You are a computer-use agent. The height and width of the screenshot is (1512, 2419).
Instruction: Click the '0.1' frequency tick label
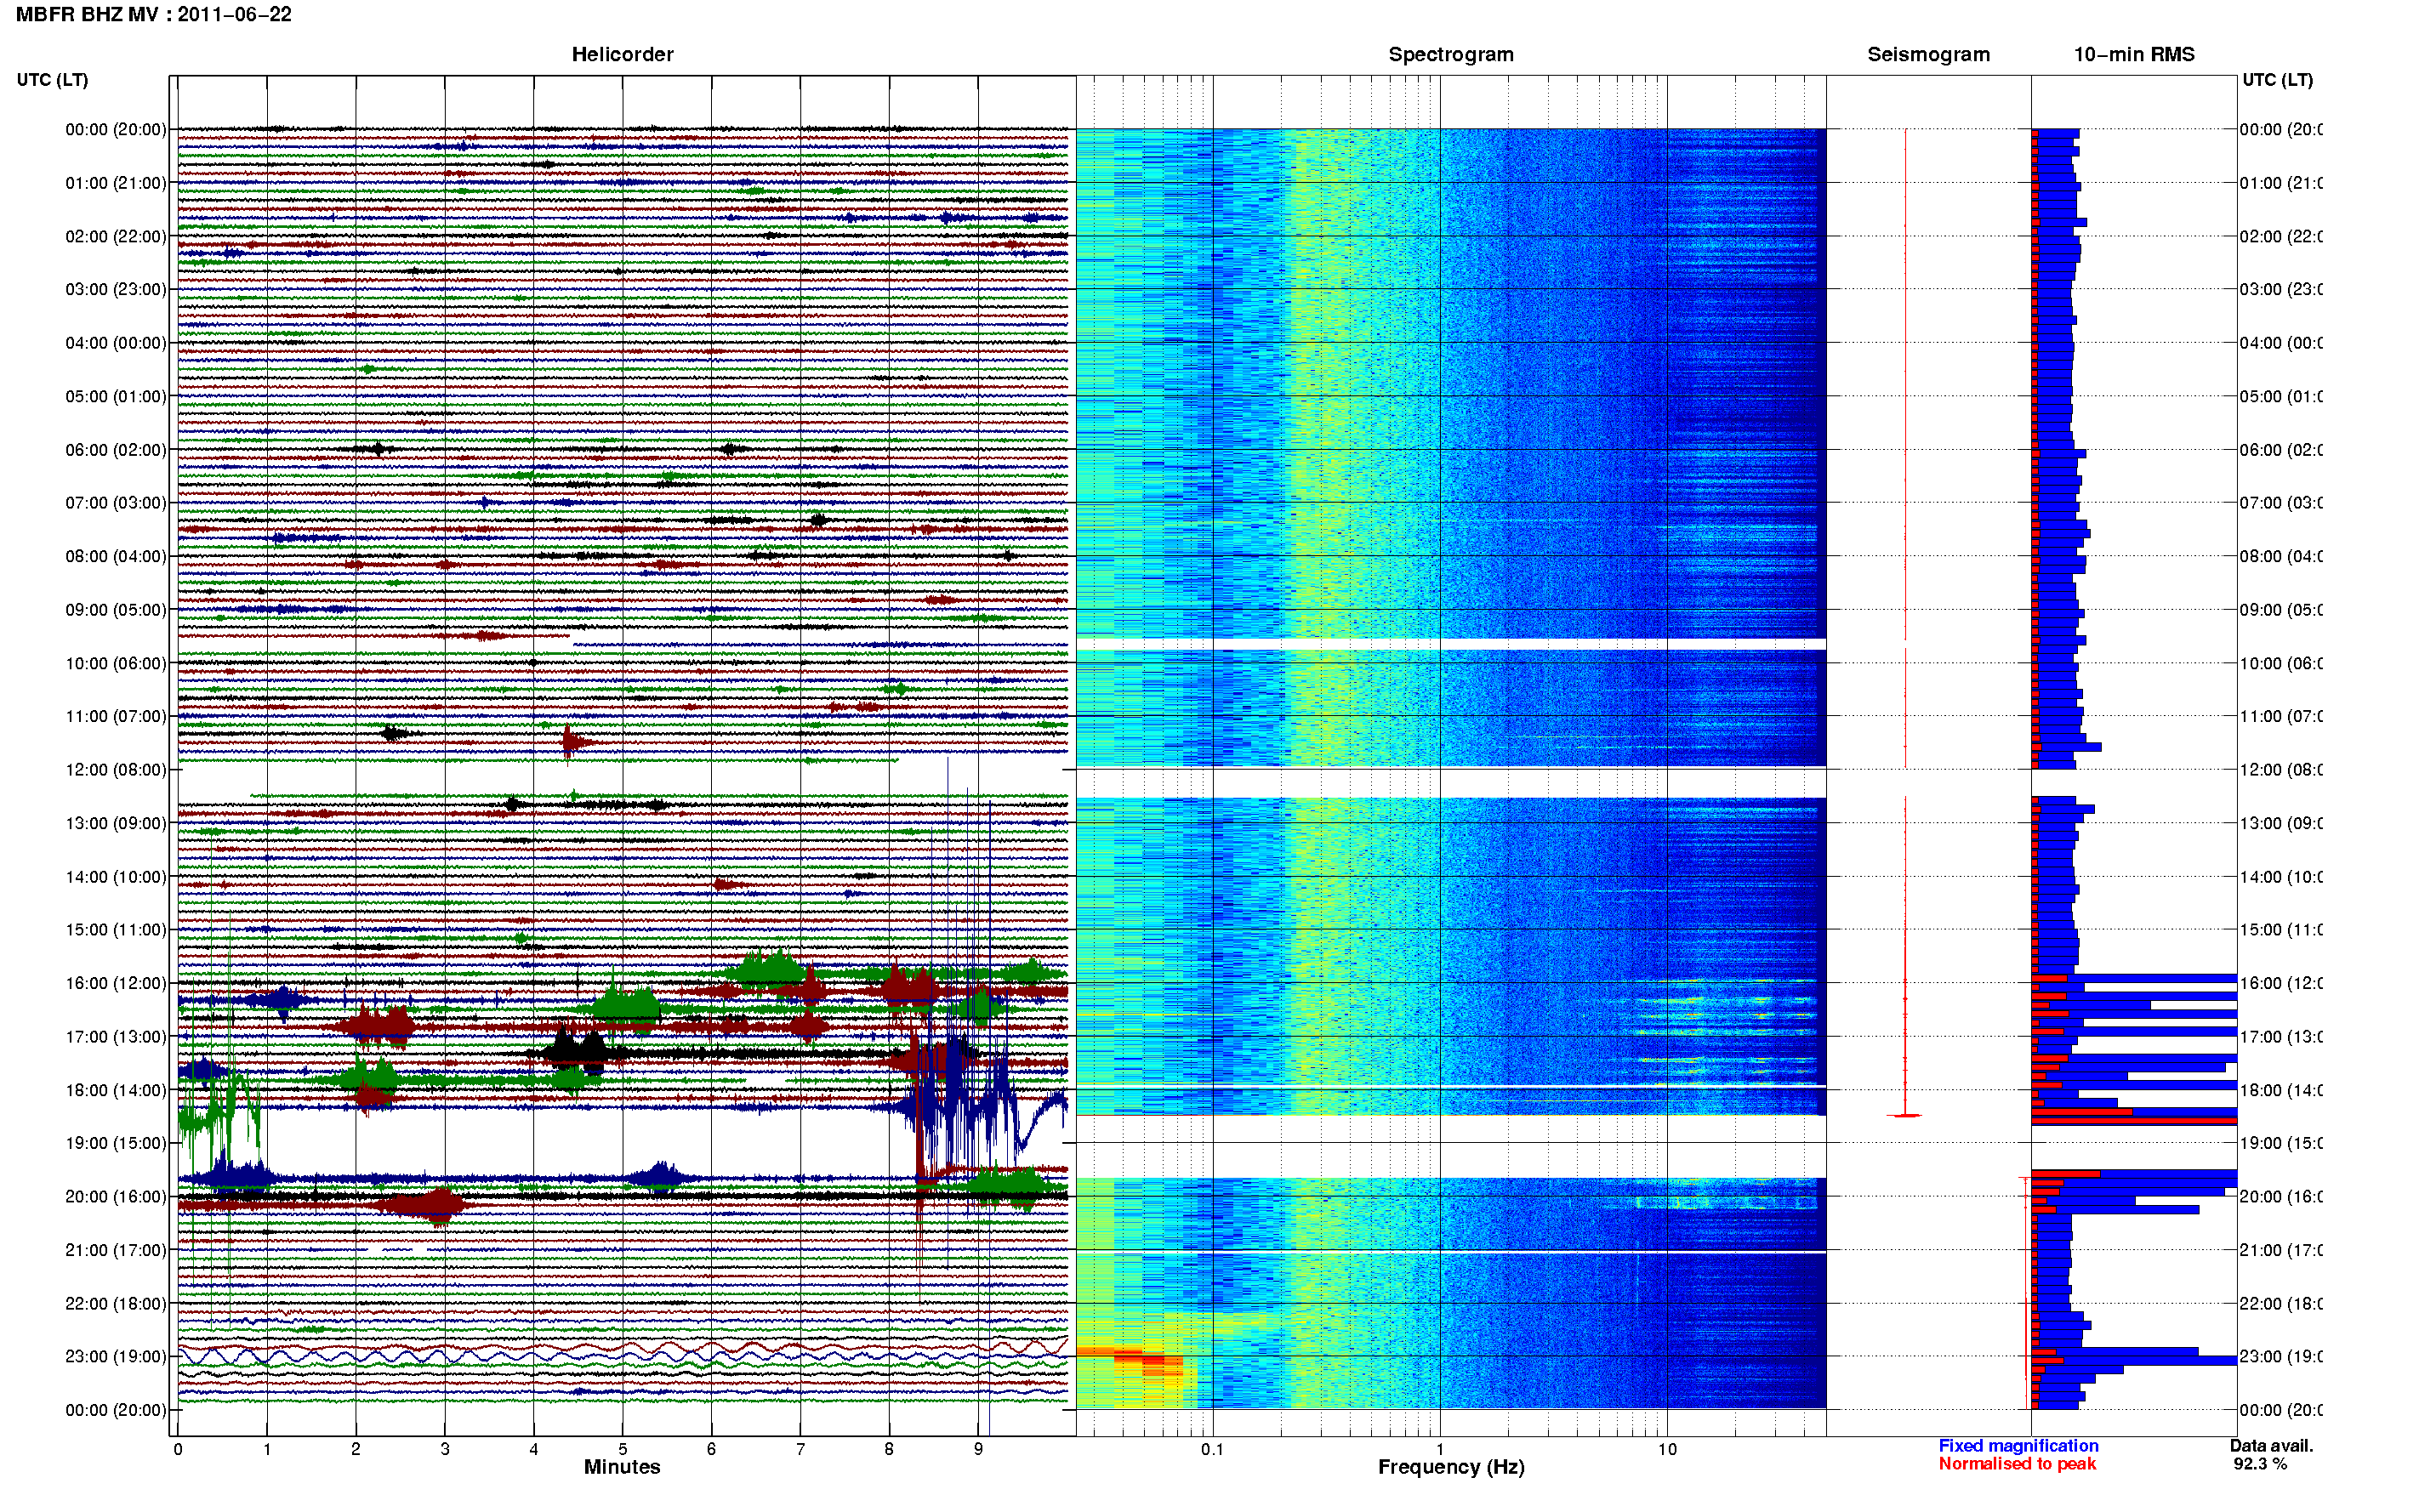(1212, 1449)
